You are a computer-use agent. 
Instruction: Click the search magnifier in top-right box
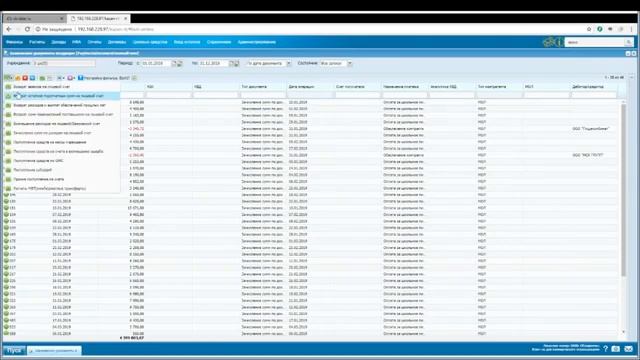[629, 42]
